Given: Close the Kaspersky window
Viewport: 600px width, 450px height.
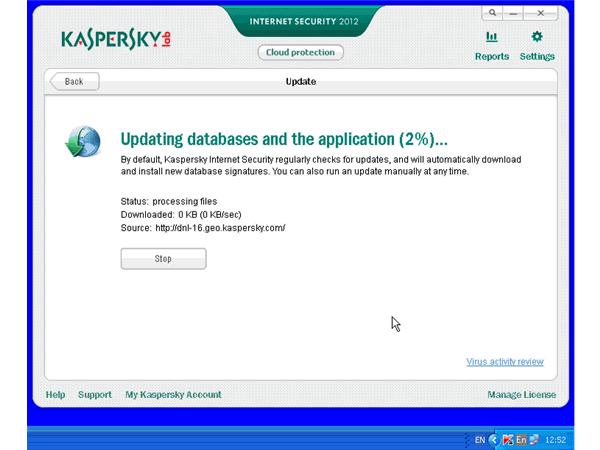Looking at the screenshot, I should (540, 13).
